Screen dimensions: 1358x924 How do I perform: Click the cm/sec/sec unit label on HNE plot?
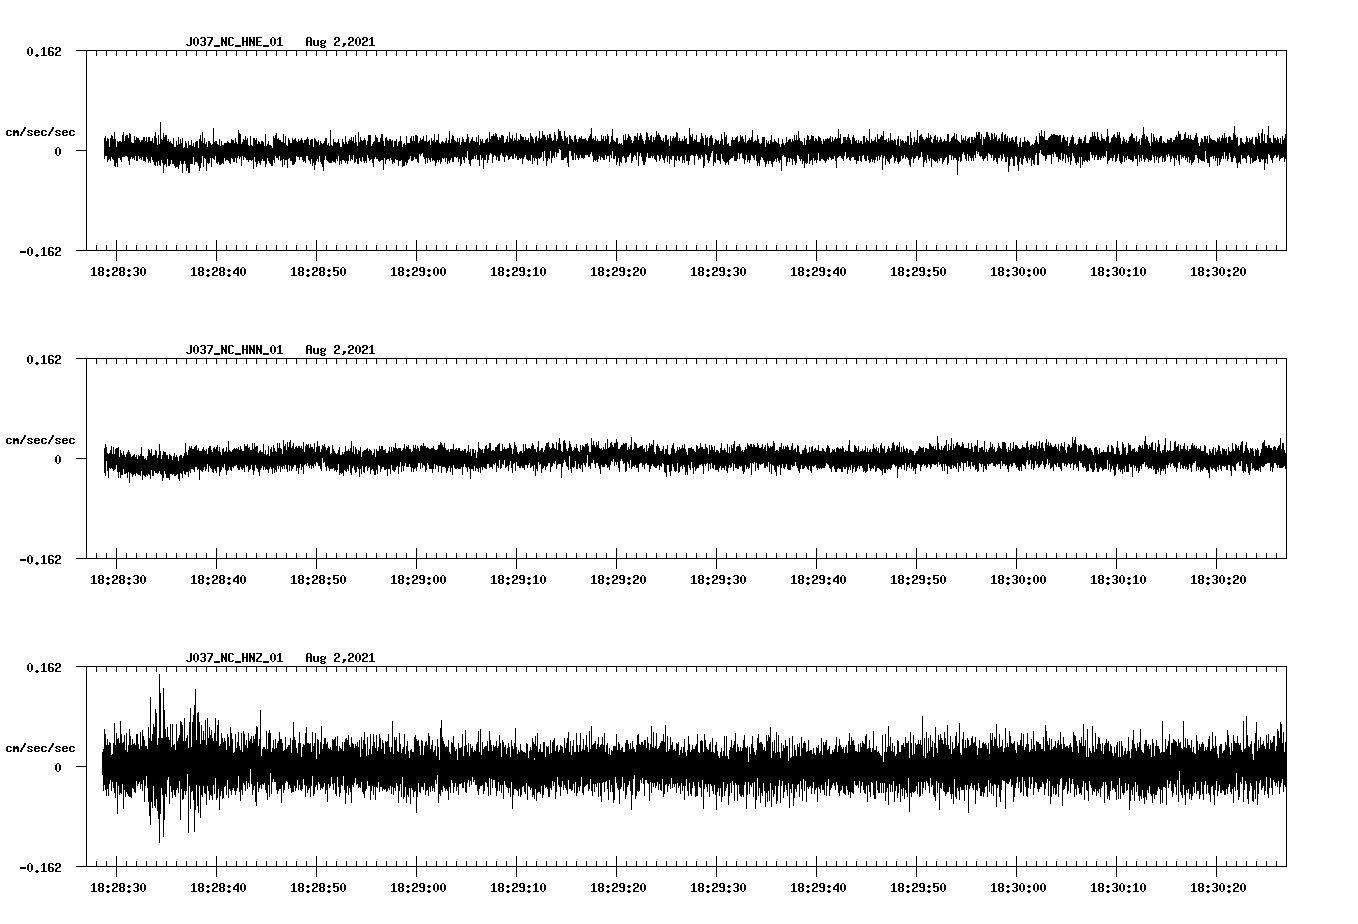click(x=40, y=132)
